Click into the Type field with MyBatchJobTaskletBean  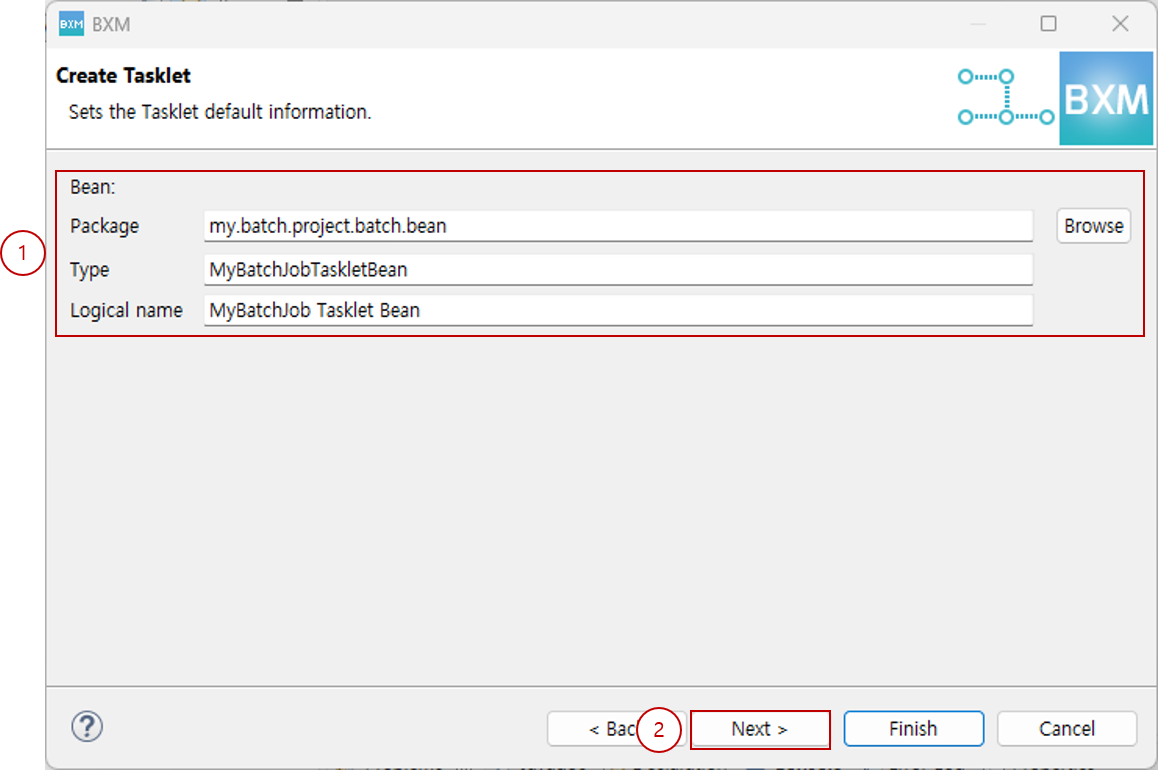tap(617, 270)
